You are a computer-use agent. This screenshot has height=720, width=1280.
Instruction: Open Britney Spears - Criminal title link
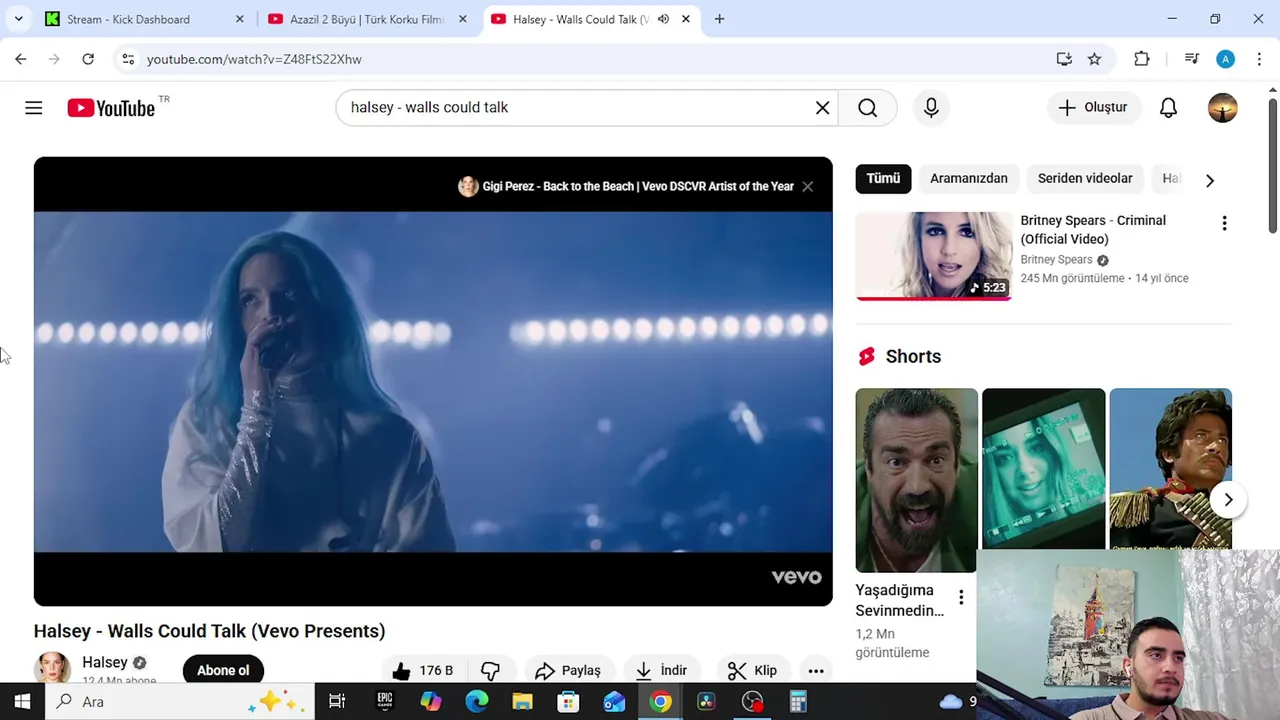[1093, 229]
